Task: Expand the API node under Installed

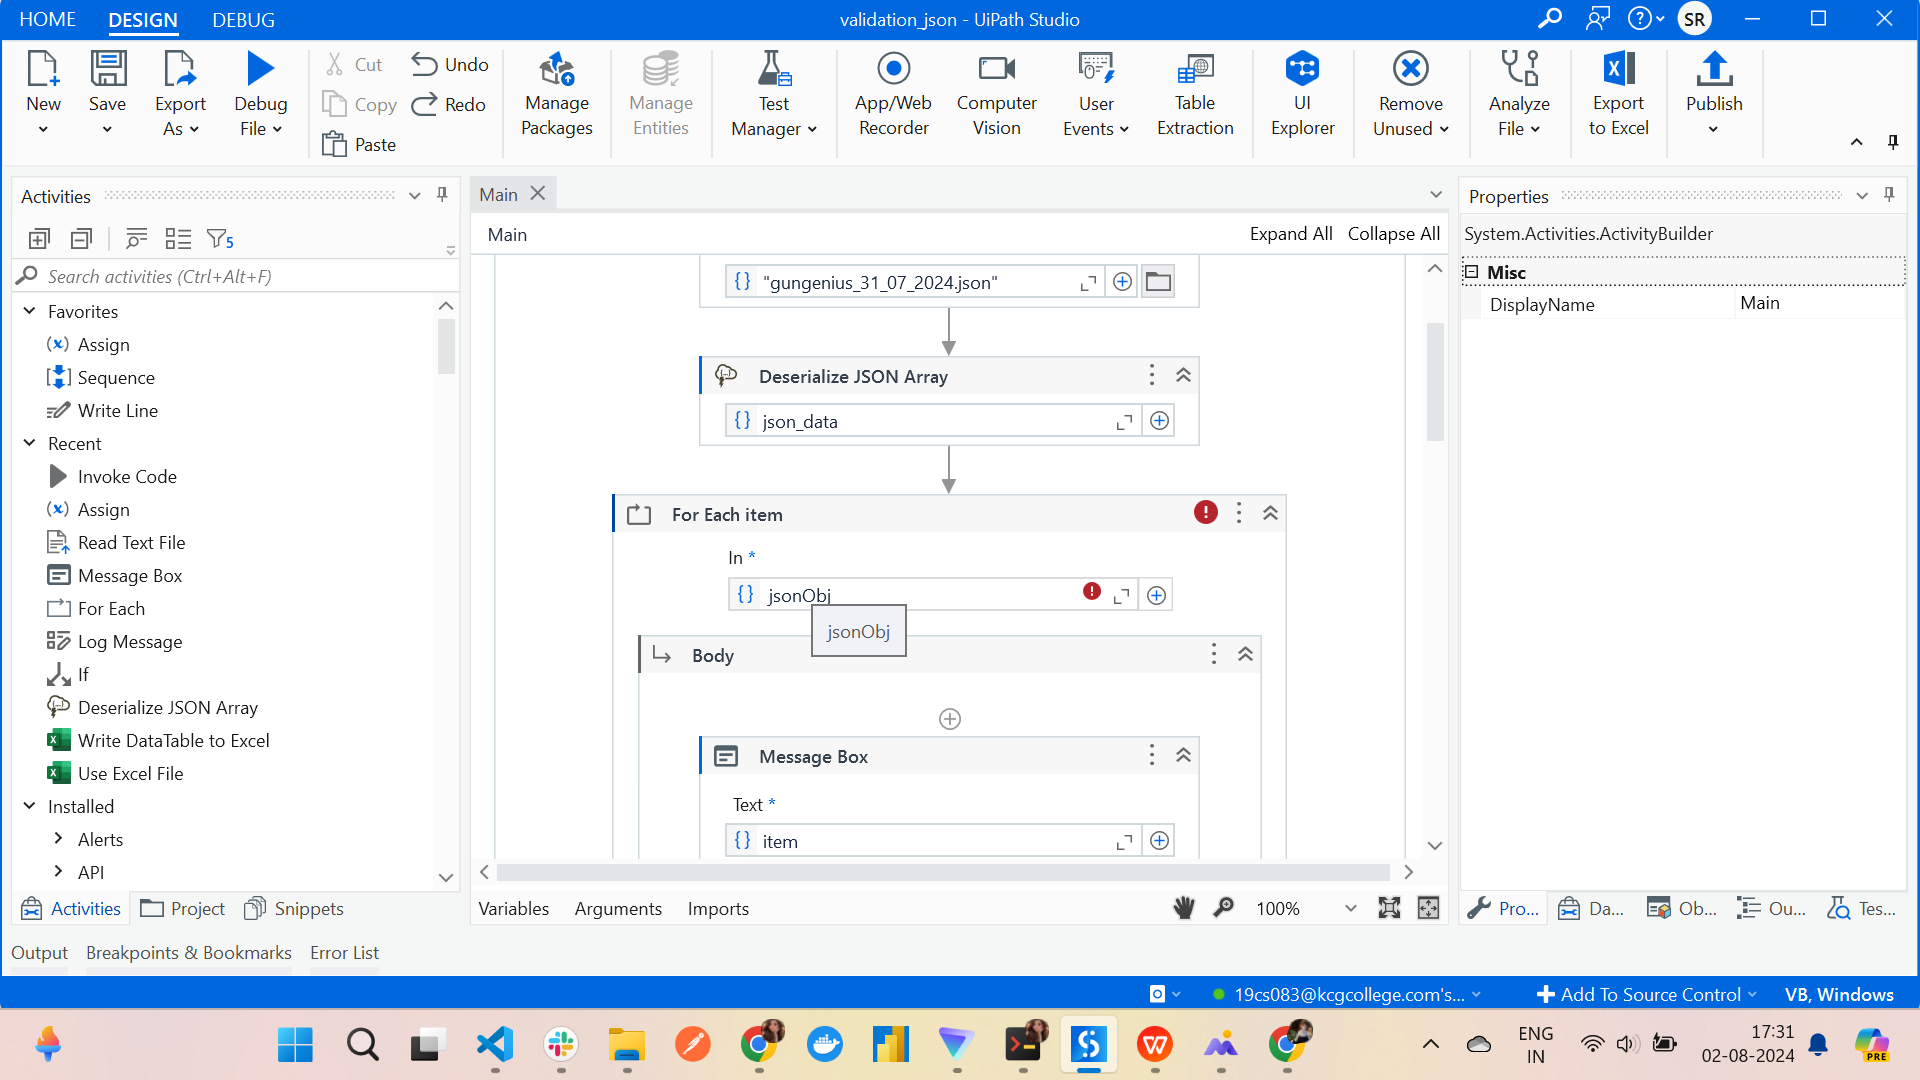Action: 57,872
